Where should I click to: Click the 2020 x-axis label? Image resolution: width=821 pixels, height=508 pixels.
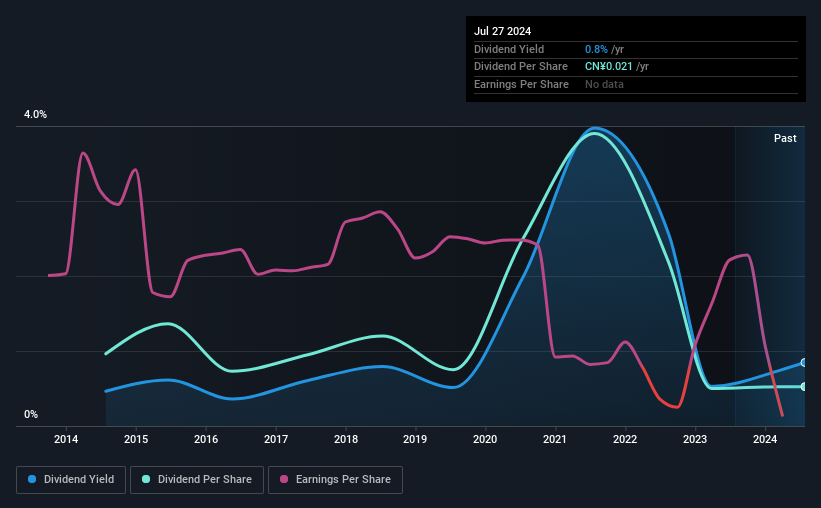pyautogui.click(x=485, y=439)
